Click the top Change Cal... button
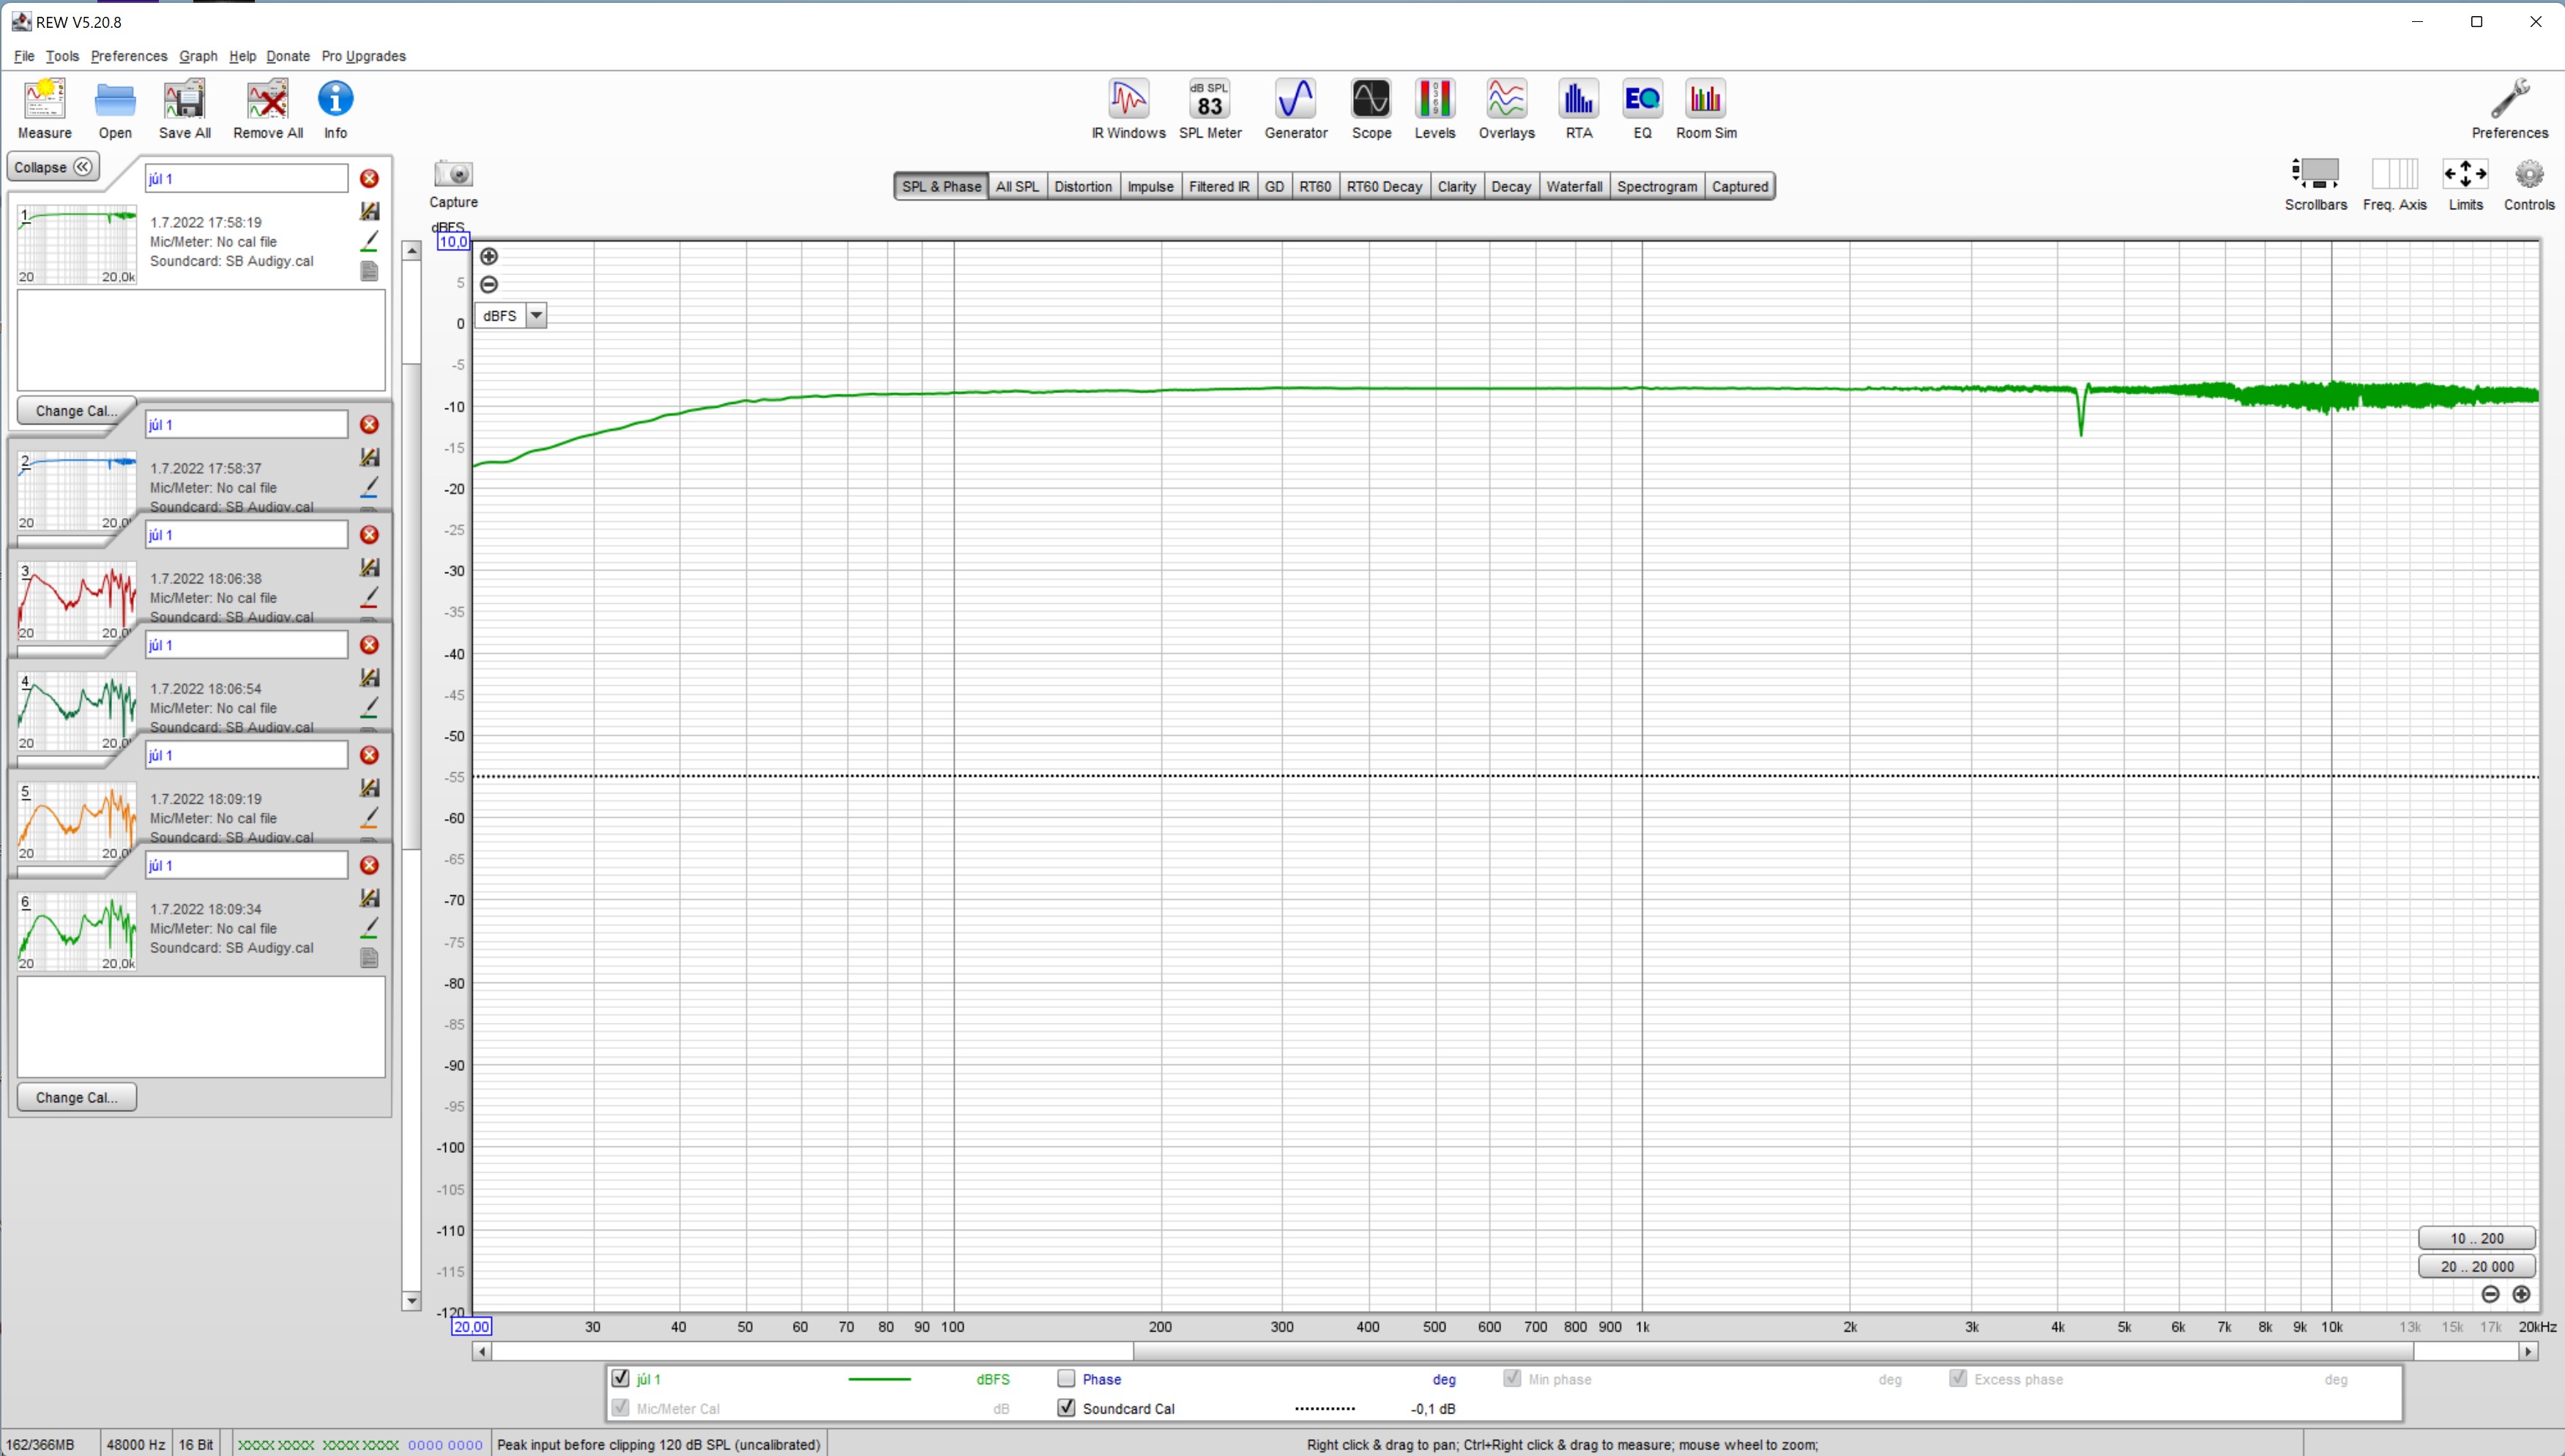Screen dimensions: 2565x1456 point(76,411)
